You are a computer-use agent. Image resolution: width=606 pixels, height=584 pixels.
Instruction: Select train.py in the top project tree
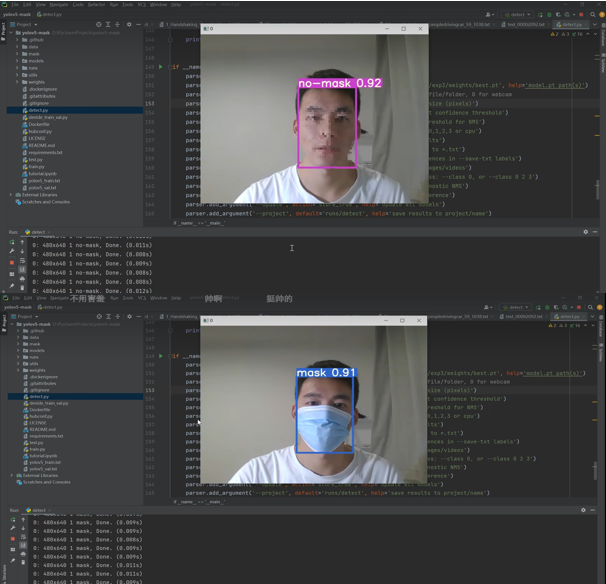coord(35,166)
